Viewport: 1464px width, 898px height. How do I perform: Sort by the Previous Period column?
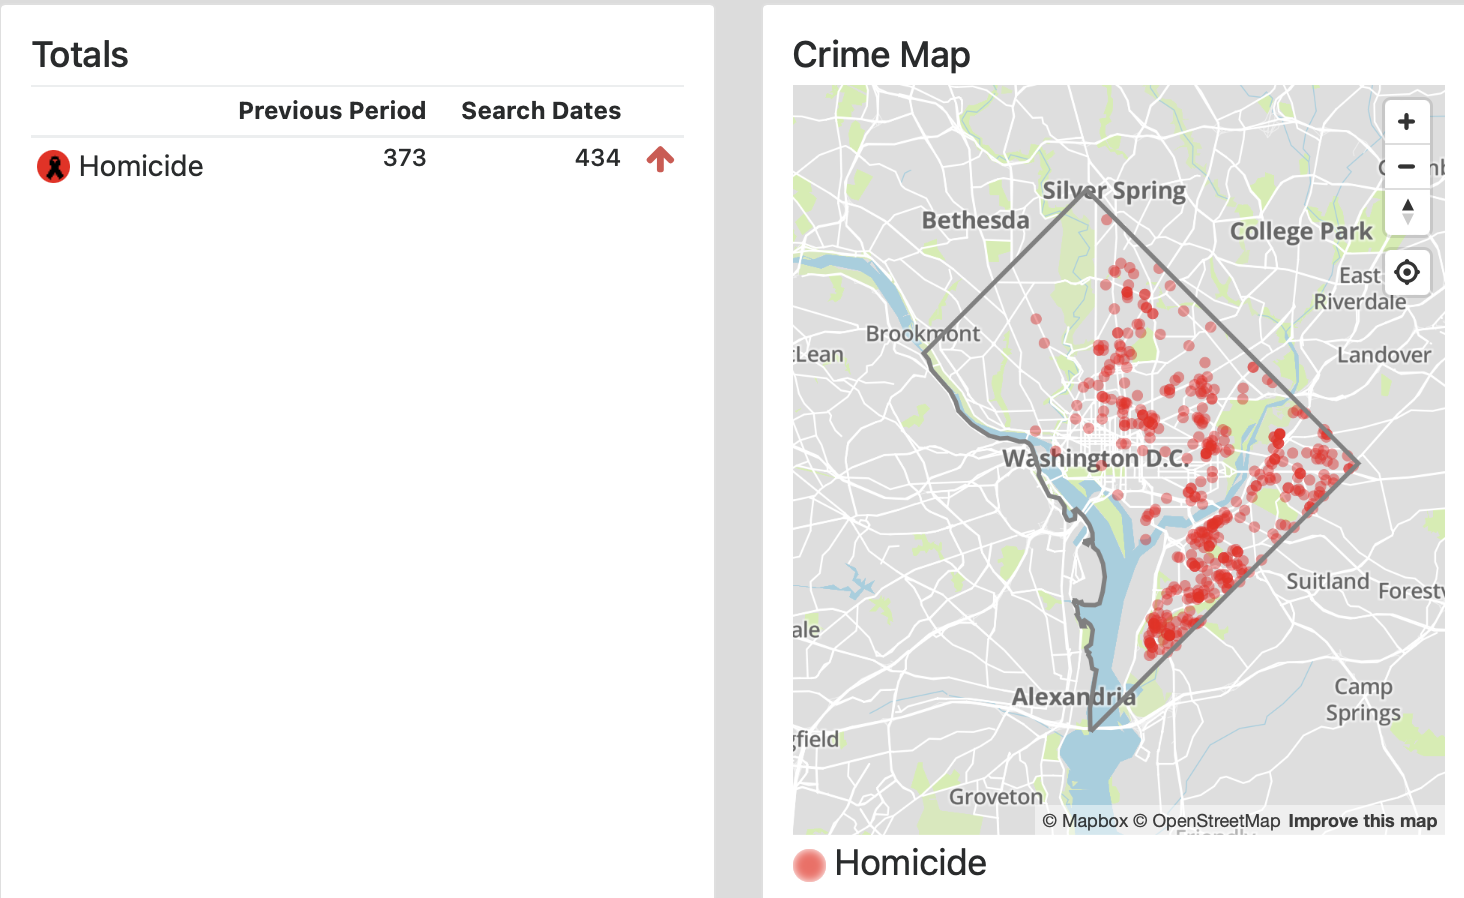pos(332,110)
